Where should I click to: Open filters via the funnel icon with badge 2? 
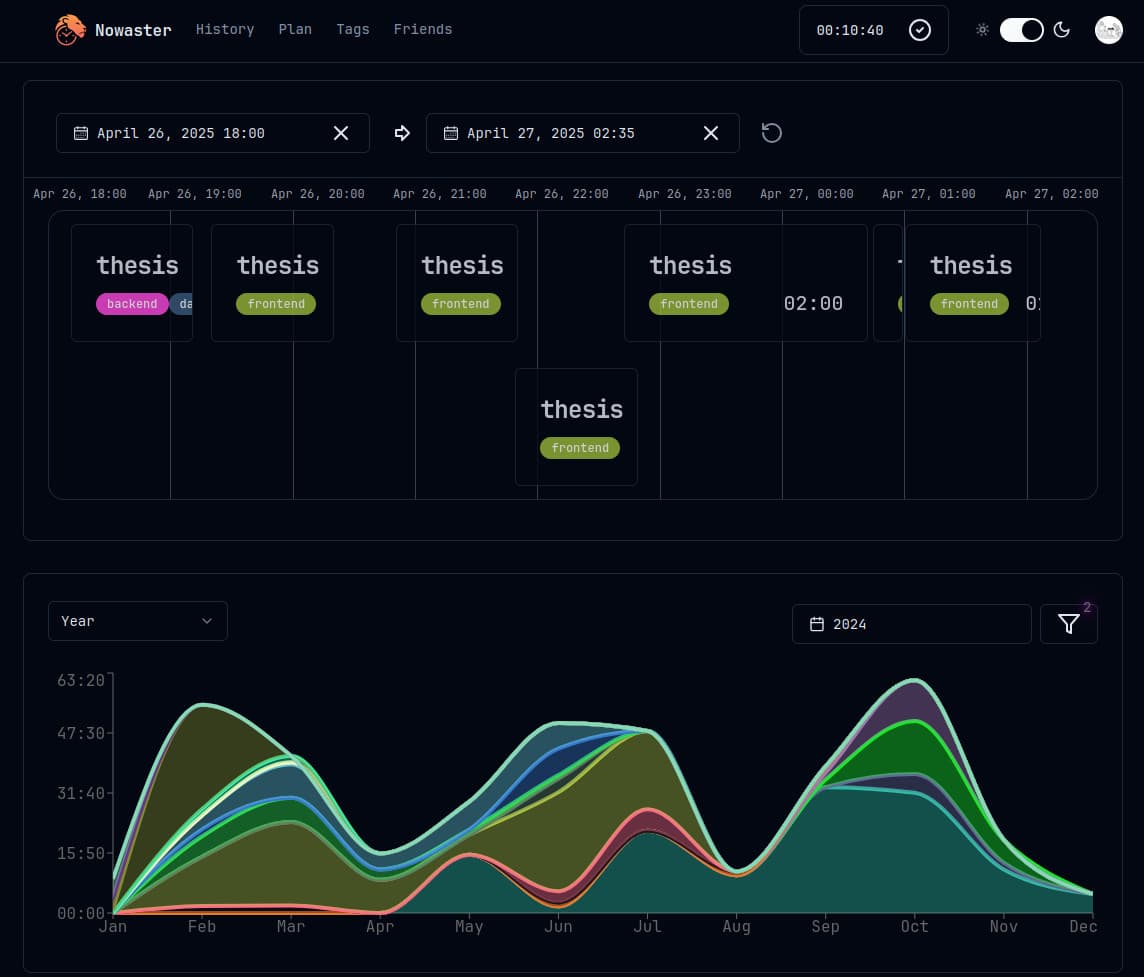tap(1068, 623)
